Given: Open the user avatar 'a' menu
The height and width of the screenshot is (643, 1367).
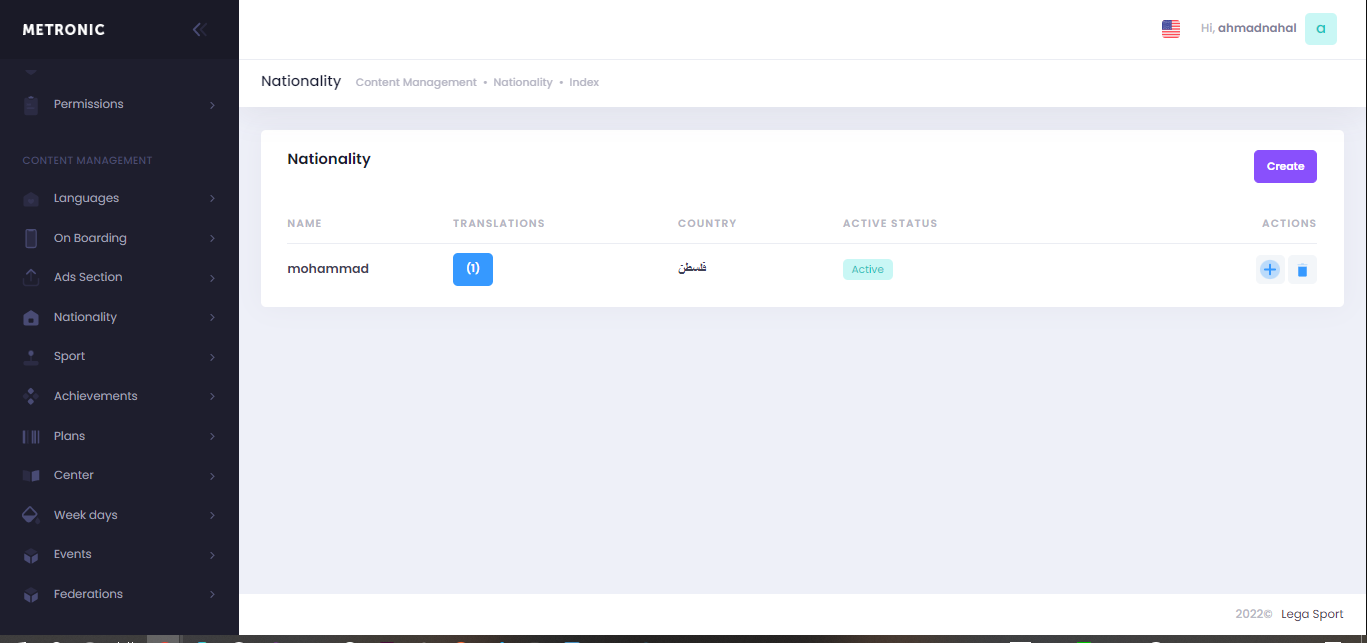Looking at the screenshot, I should pos(1320,29).
